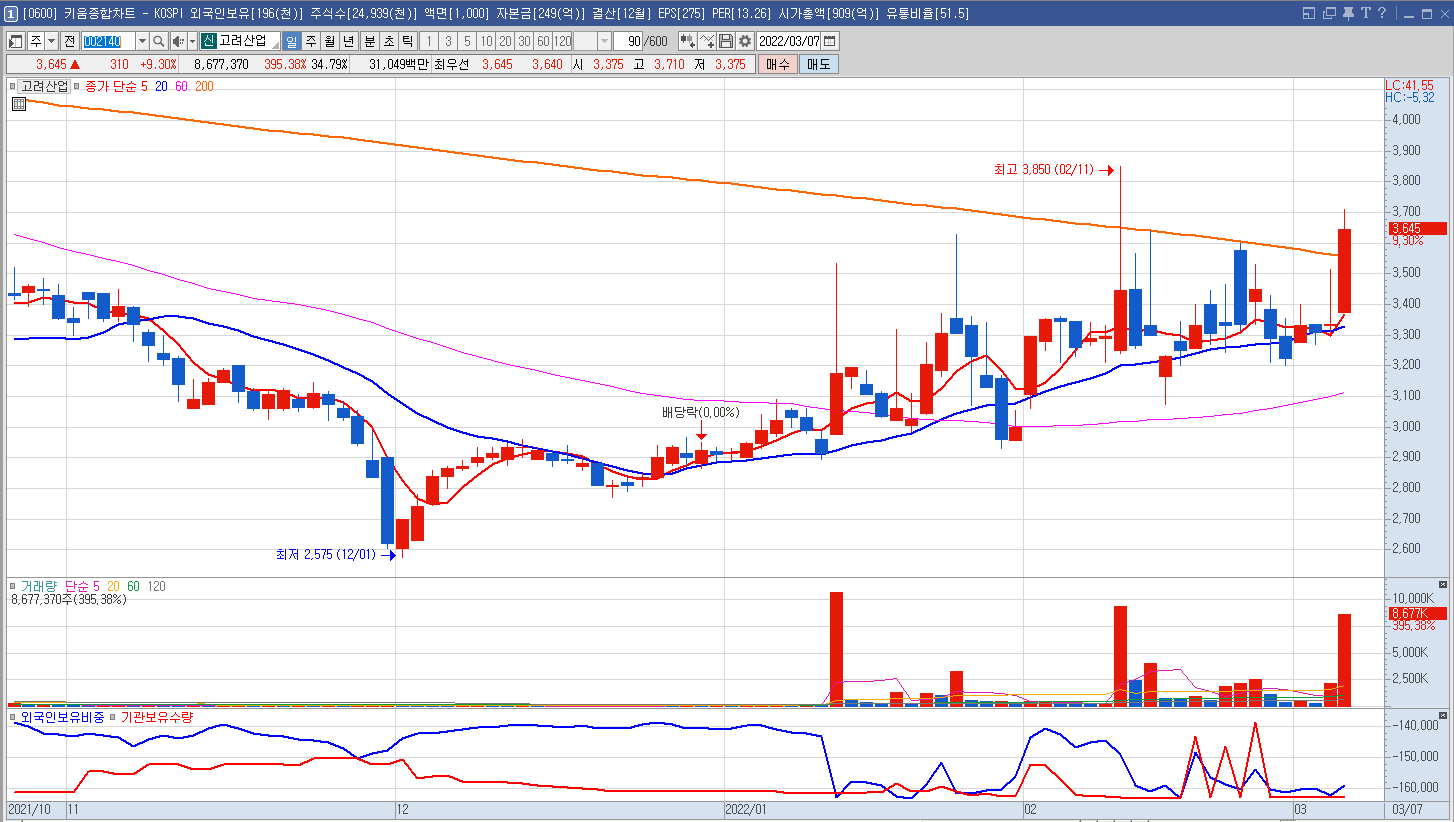This screenshot has height=822, width=1454.
Task: Open the chart settings gear icon
Action: pos(745,41)
